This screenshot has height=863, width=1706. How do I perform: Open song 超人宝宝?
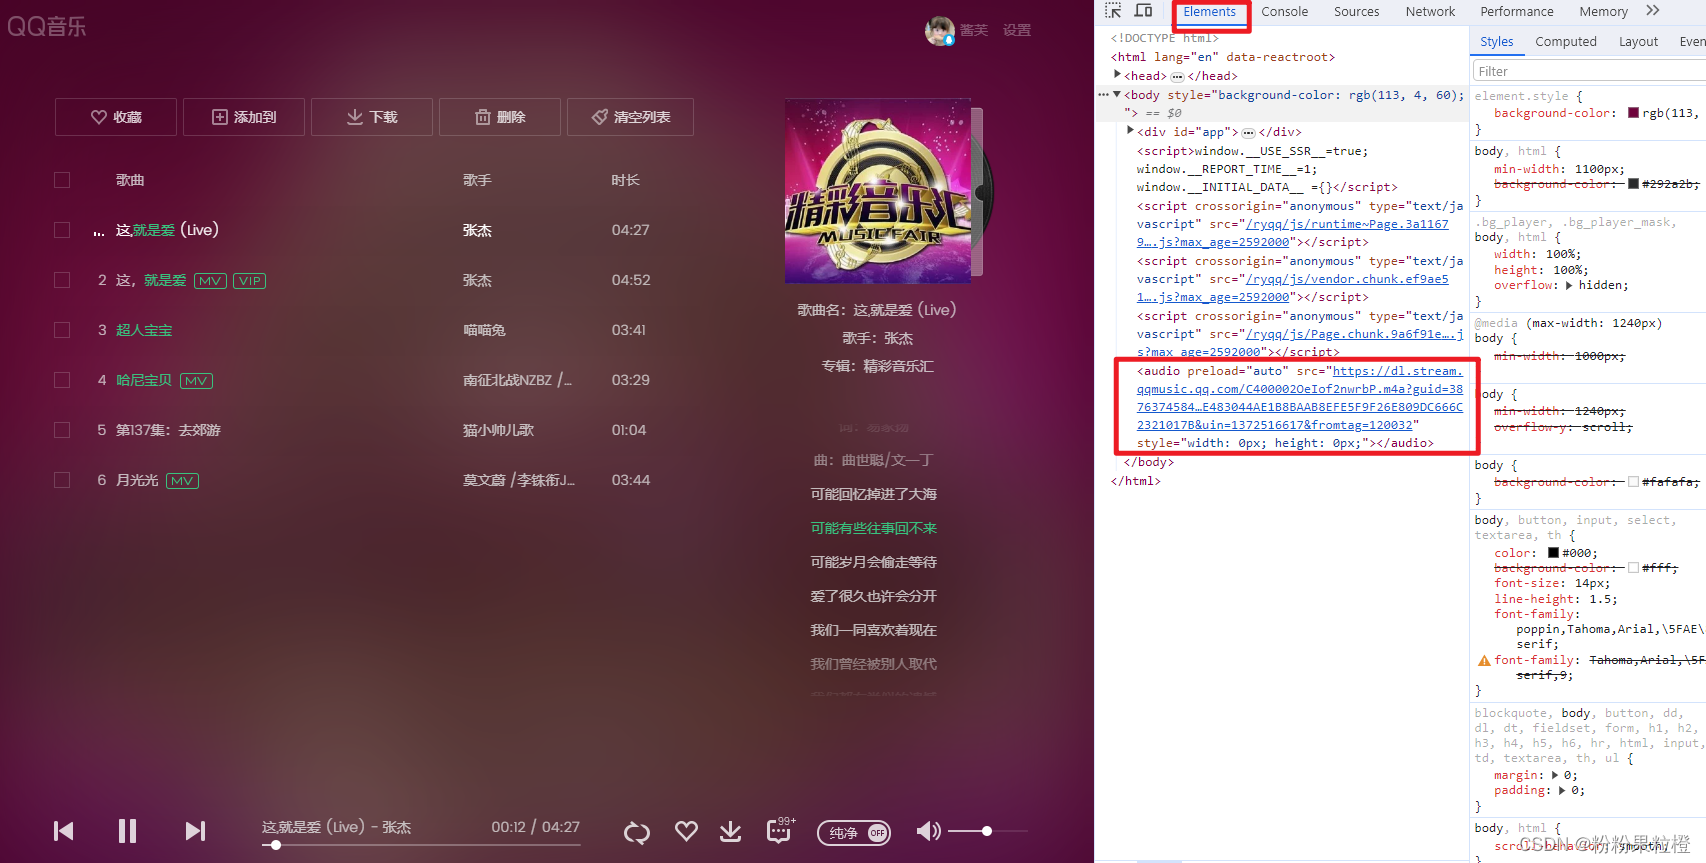(144, 330)
